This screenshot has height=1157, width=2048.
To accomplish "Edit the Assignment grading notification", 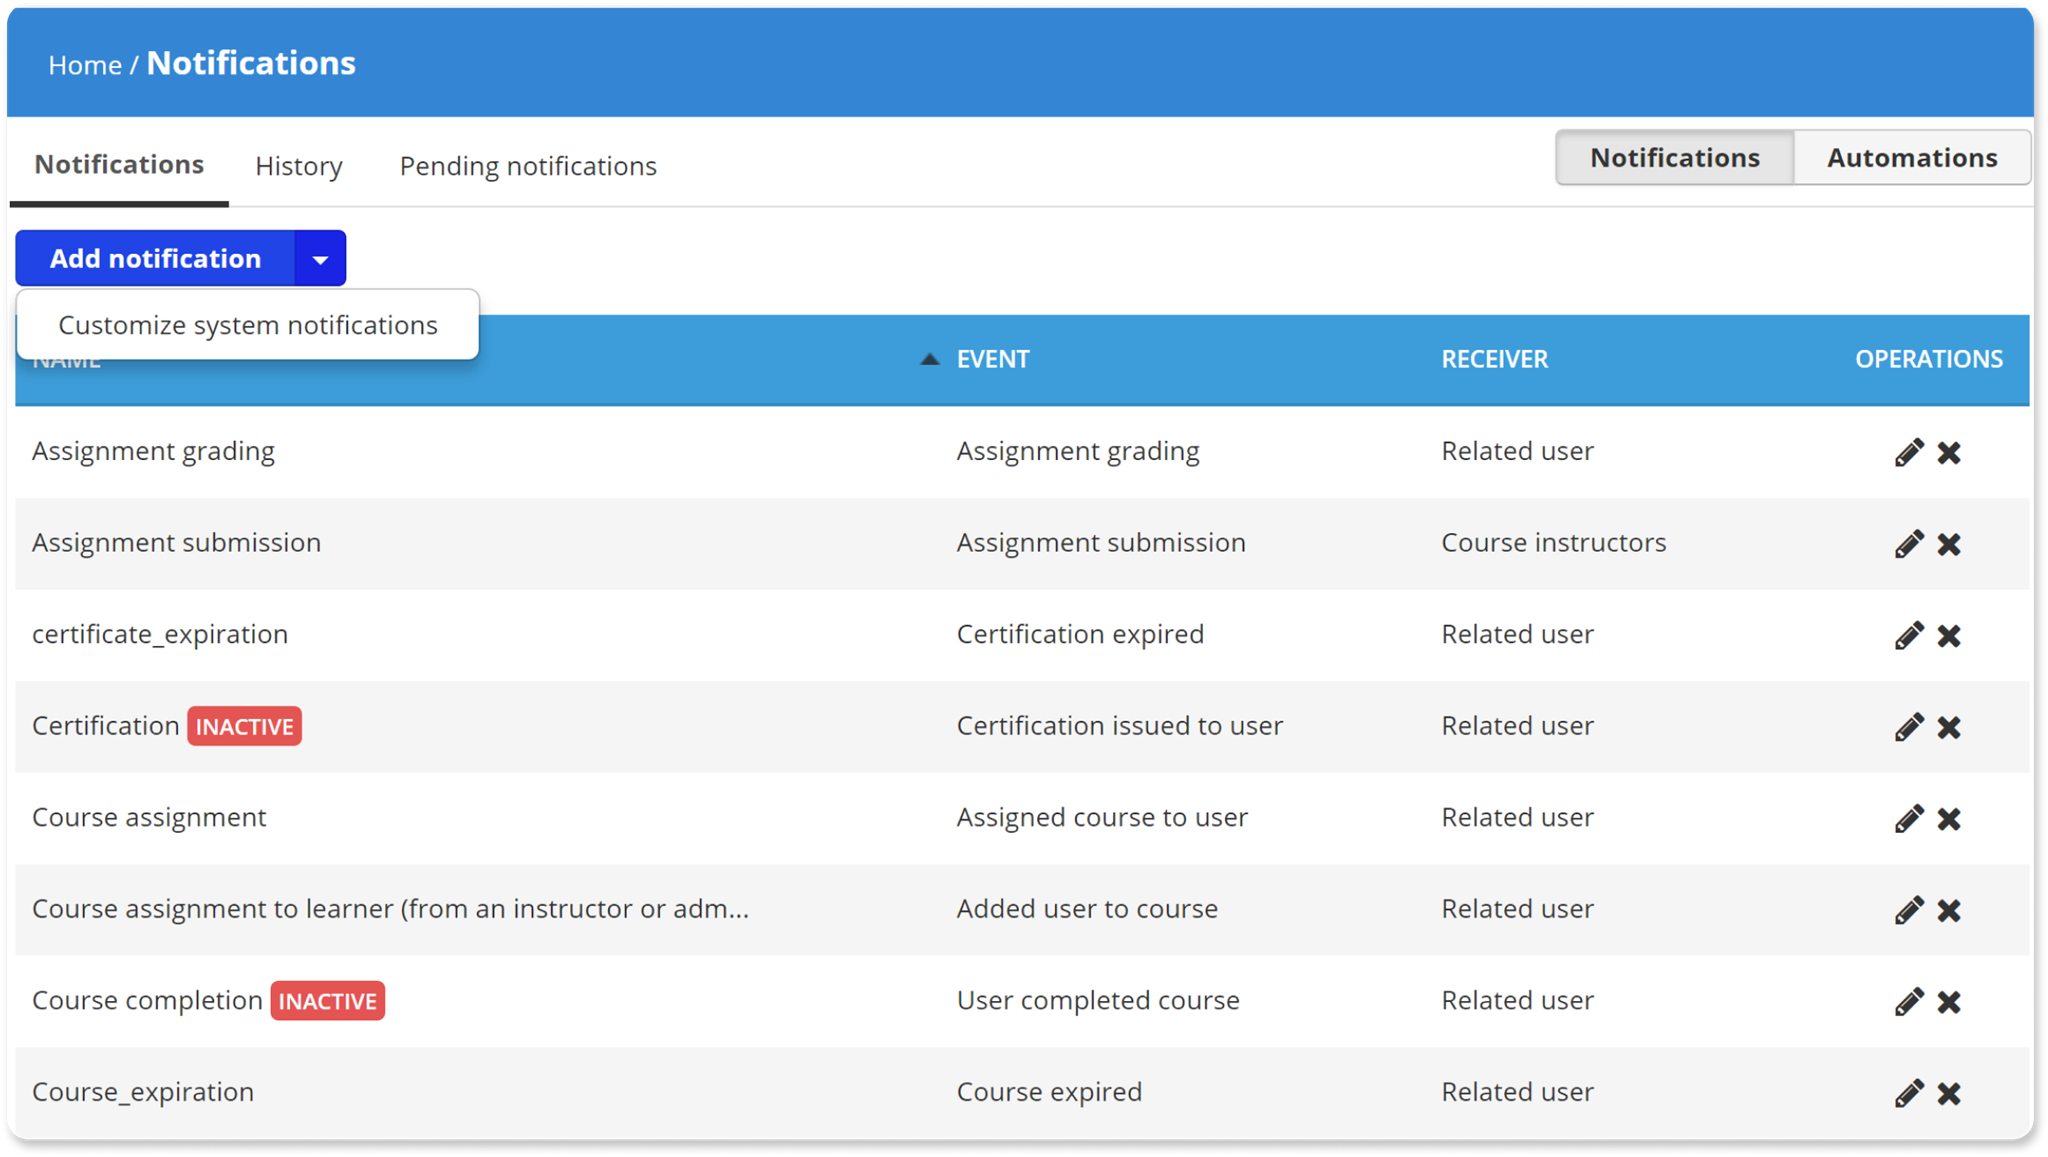I will click(1908, 452).
